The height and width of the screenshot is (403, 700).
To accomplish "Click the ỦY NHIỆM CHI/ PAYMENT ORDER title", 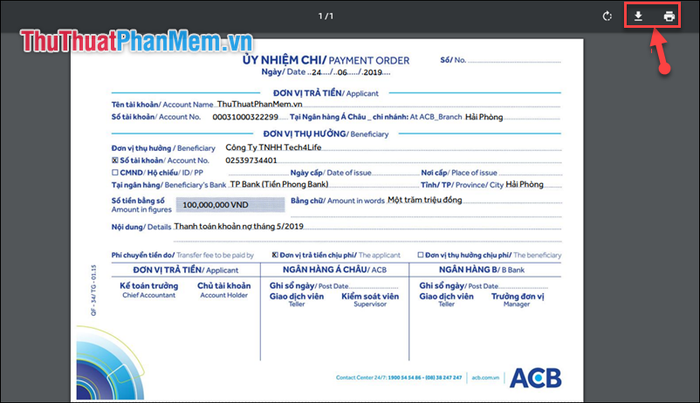I will point(326,60).
